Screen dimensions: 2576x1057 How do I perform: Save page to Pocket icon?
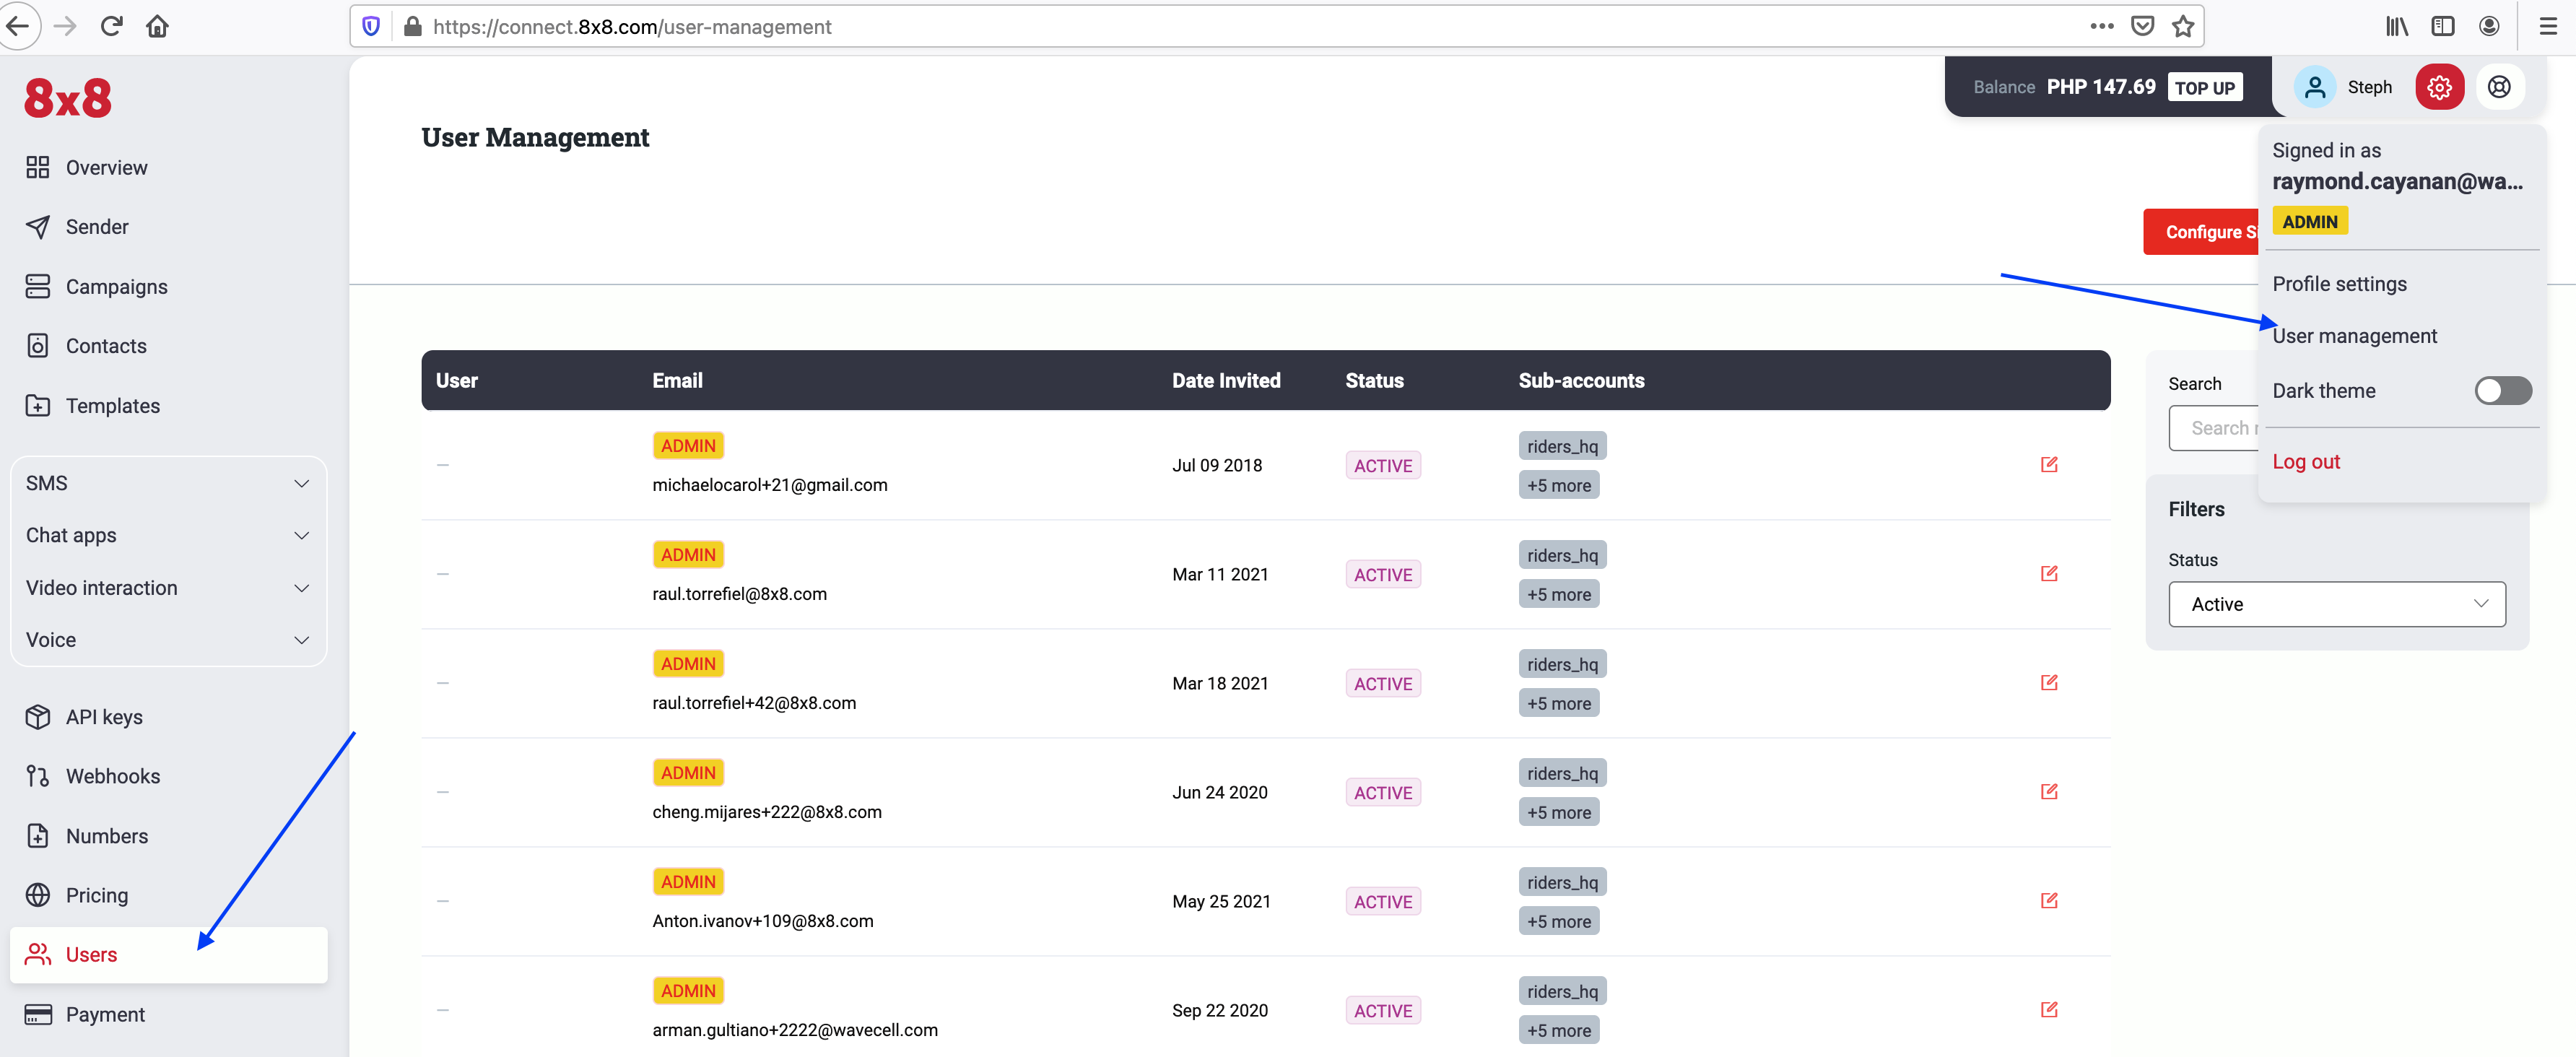(x=2142, y=27)
